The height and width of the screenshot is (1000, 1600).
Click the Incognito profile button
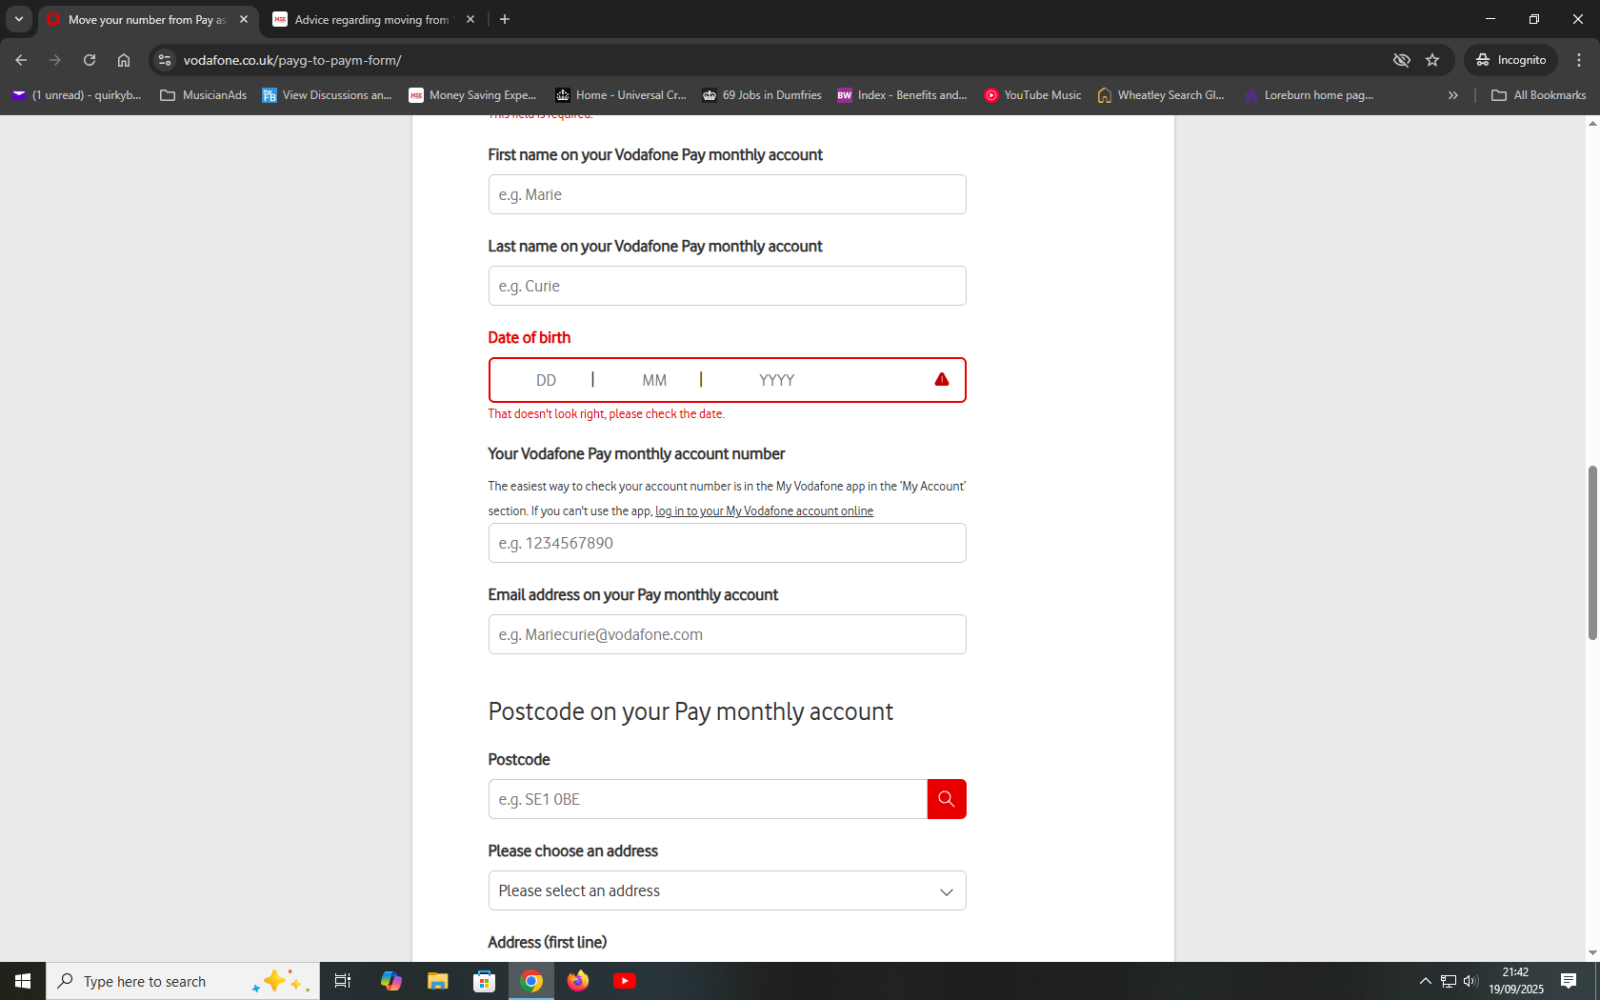pos(1511,60)
